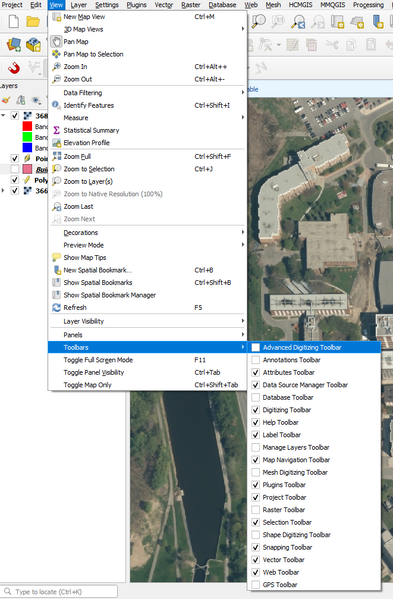Click the Elevation Profile icon
Screen dimensions: 393x599
(56, 143)
